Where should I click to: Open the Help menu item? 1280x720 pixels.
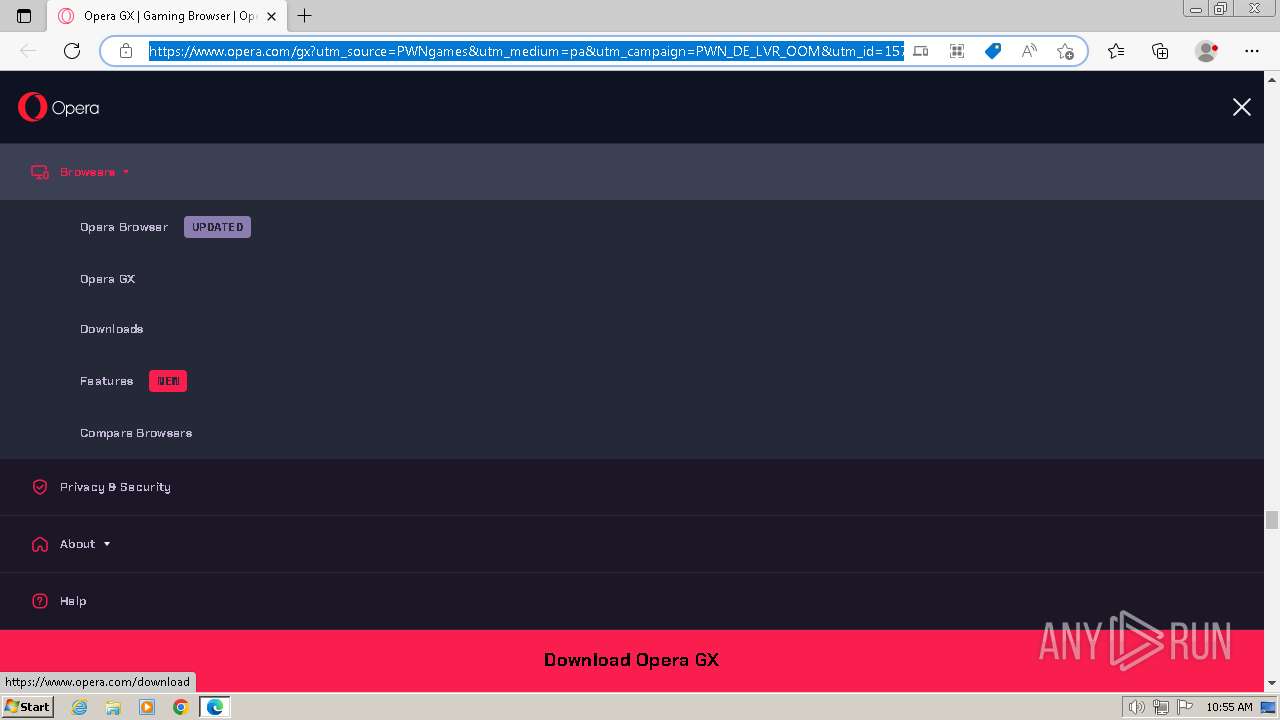[x=632, y=601]
